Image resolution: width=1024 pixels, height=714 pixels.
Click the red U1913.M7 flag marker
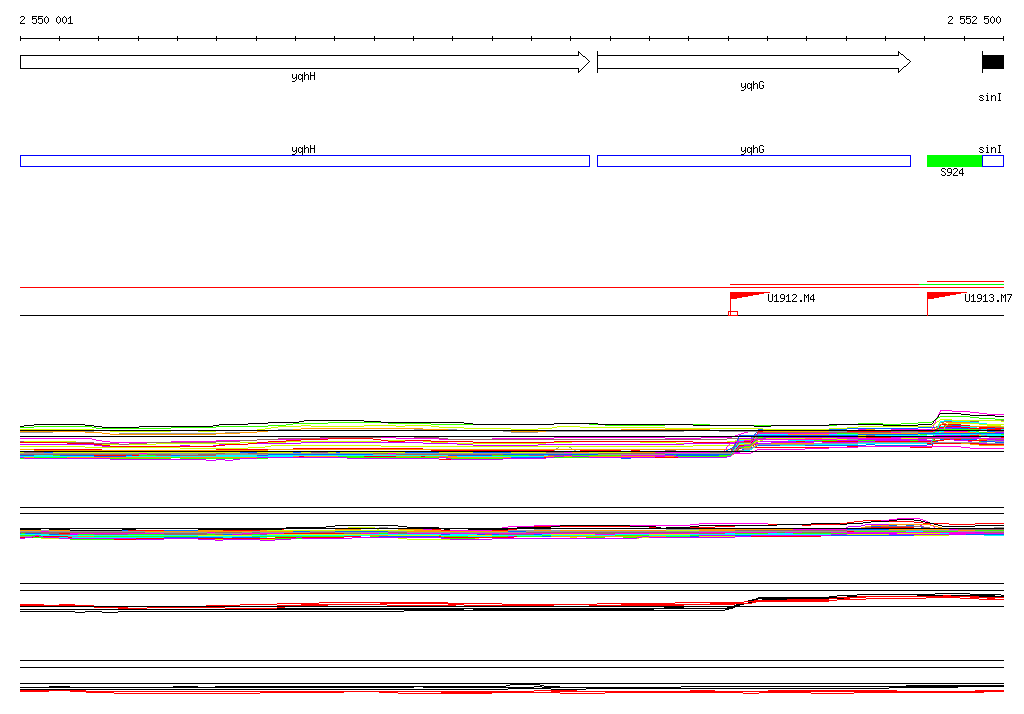click(x=943, y=296)
